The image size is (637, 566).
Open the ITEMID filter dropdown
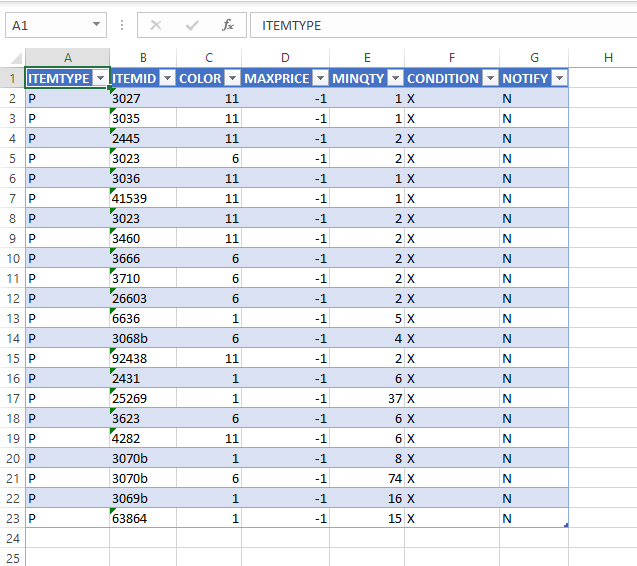point(167,78)
